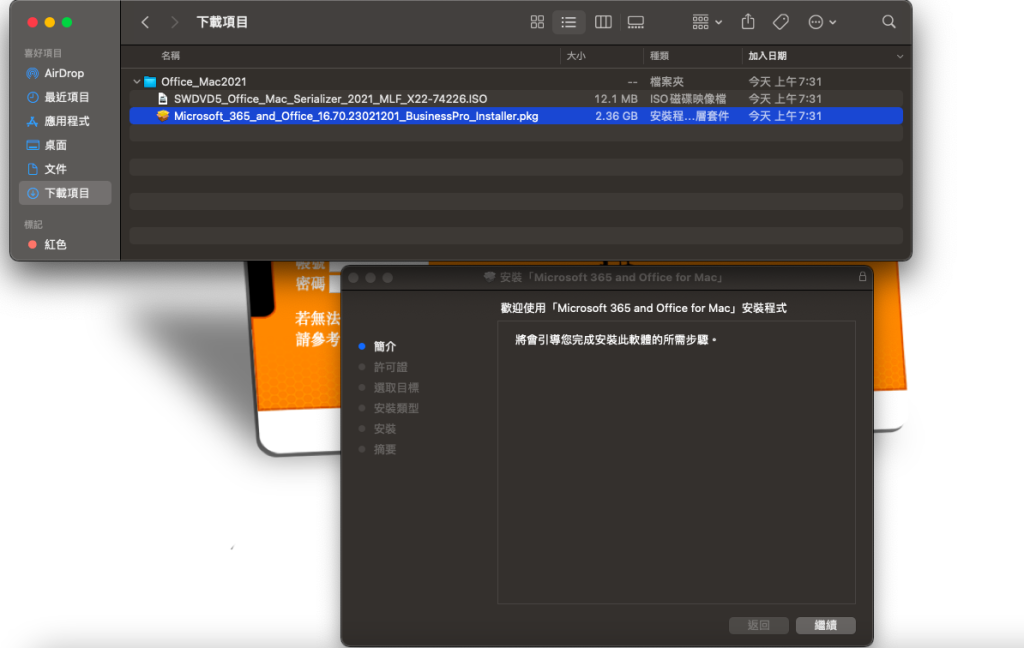Click the pkg installer package icon
The height and width of the screenshot is (648, 1024).
point(163,116)
